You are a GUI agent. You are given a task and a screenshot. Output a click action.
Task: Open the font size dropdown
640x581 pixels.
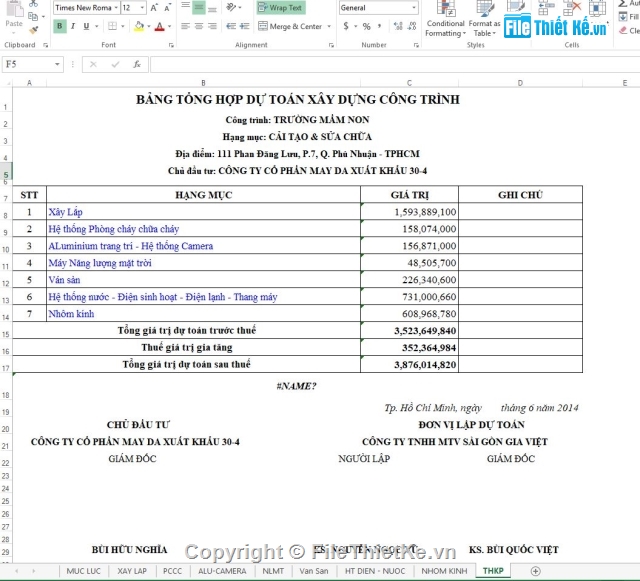pos(142,7)
